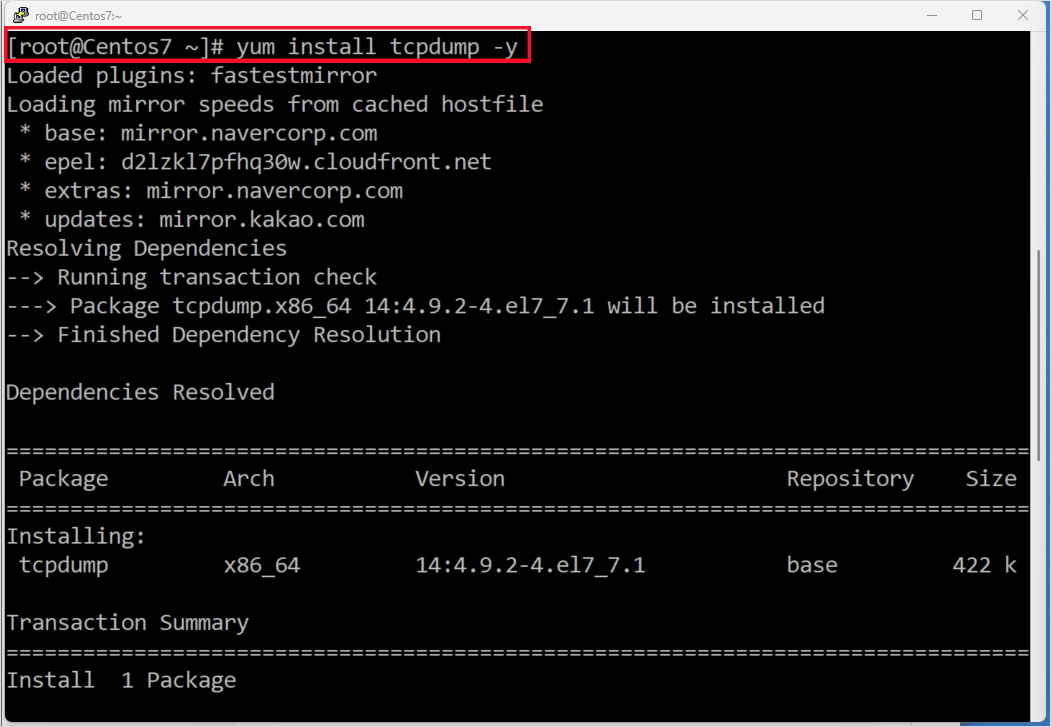Click the PuTTY icon in title bar

point(20,15)
